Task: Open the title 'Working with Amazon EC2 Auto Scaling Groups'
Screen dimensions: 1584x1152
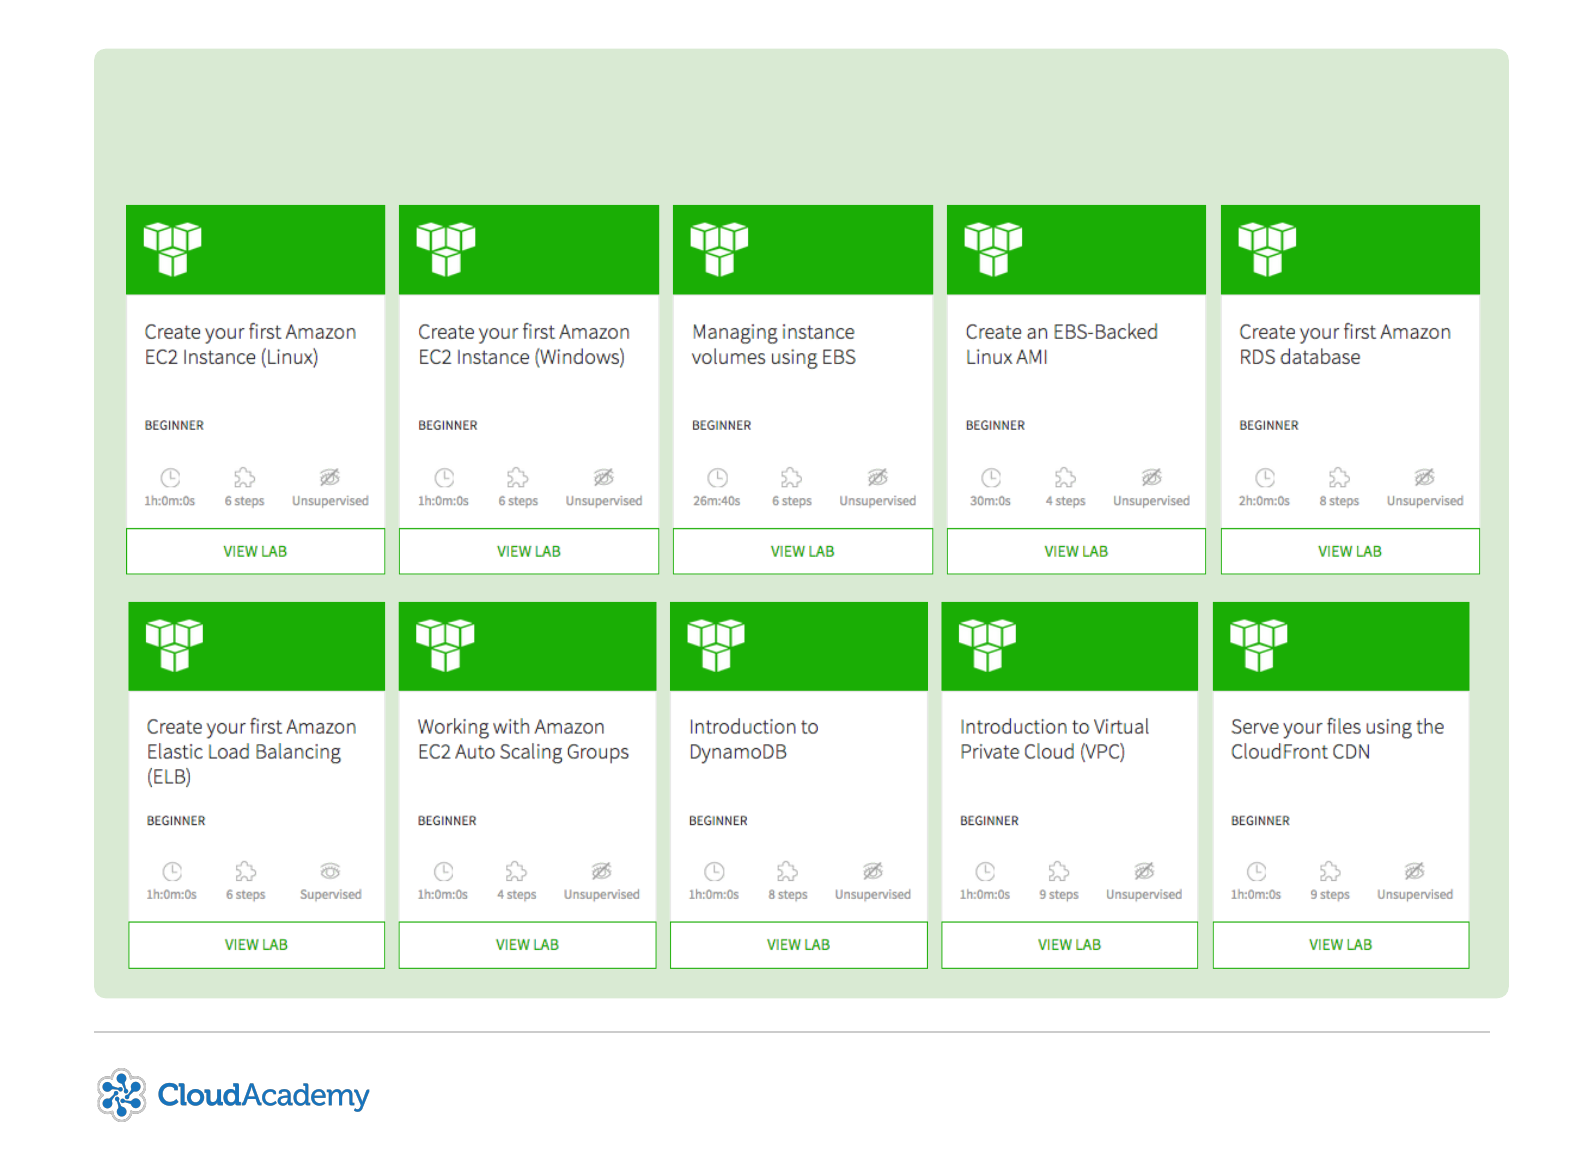Action: (x=523, y=739)
